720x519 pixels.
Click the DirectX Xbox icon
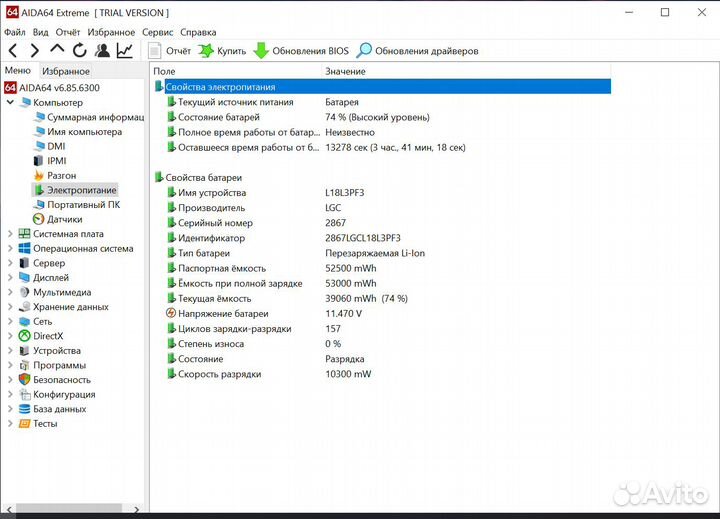[x=24, y=336]
